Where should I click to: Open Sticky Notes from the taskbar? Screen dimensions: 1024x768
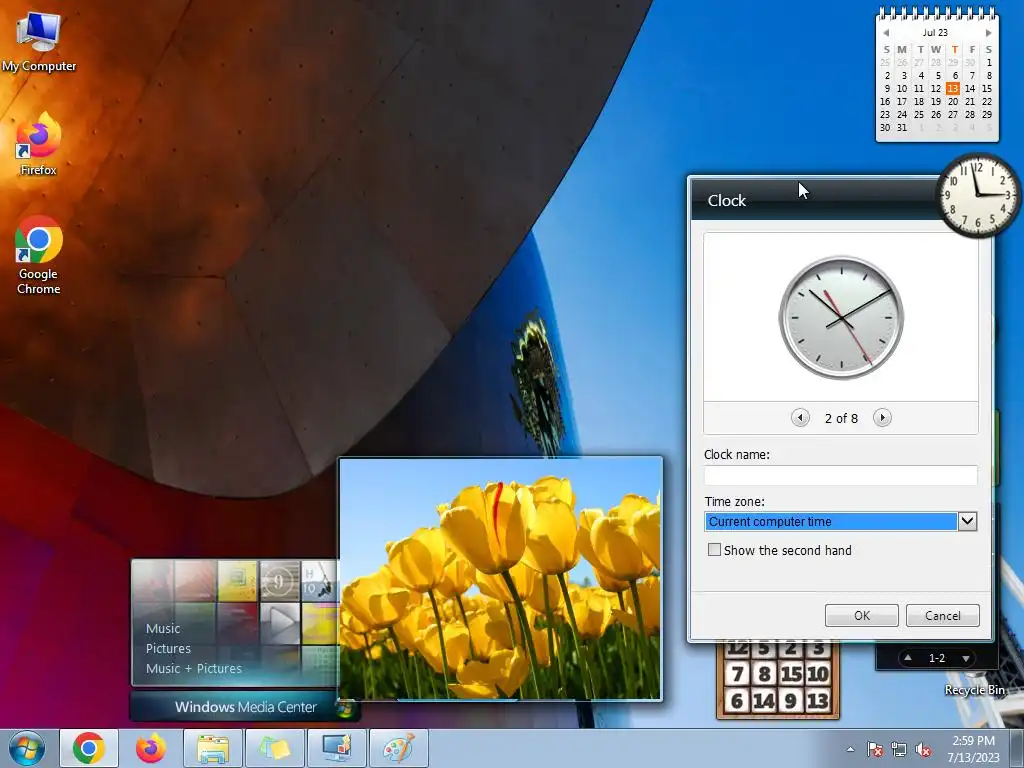275,748
